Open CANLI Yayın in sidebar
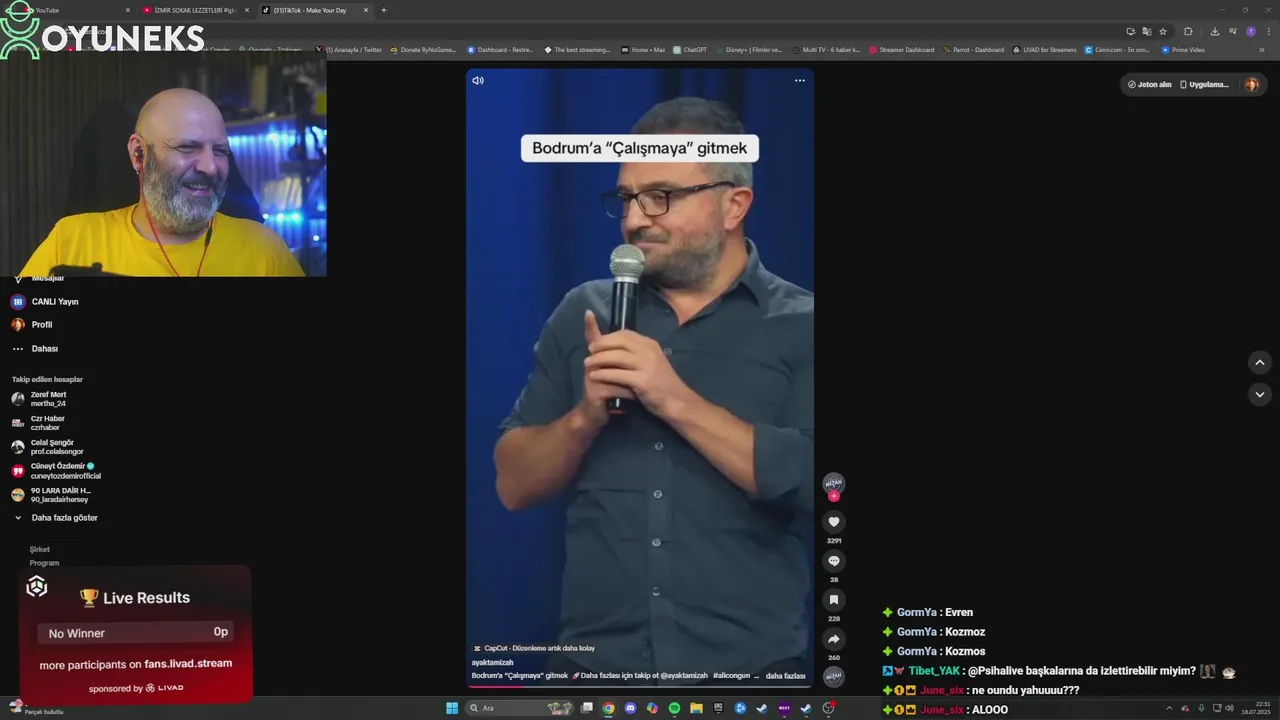1280x720 pixels. point(46,301)
